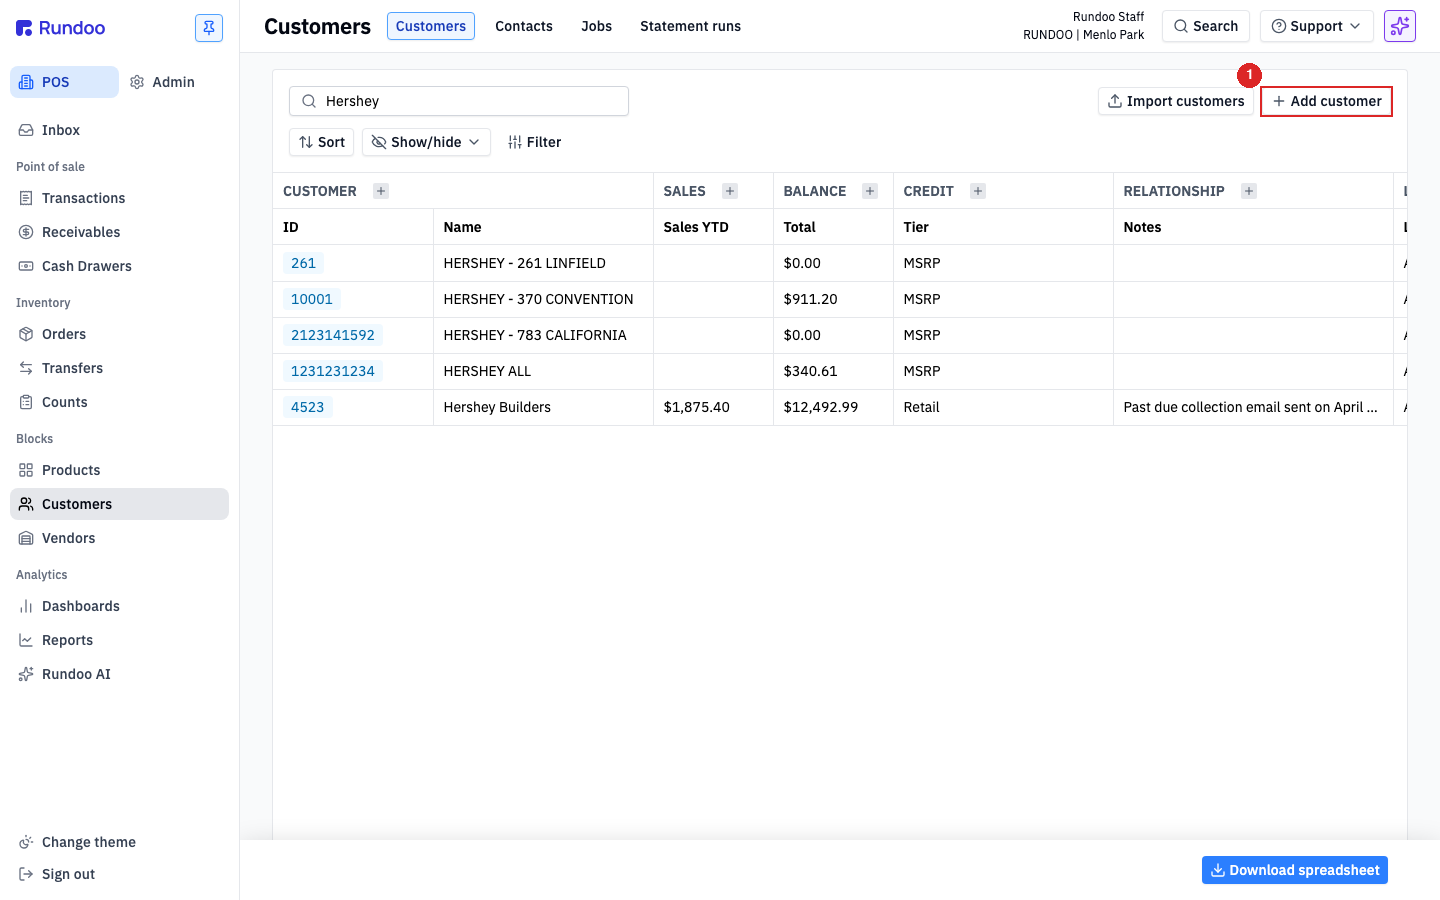
Task: Click the Orders box icon
Action: (x=26, y=334)
